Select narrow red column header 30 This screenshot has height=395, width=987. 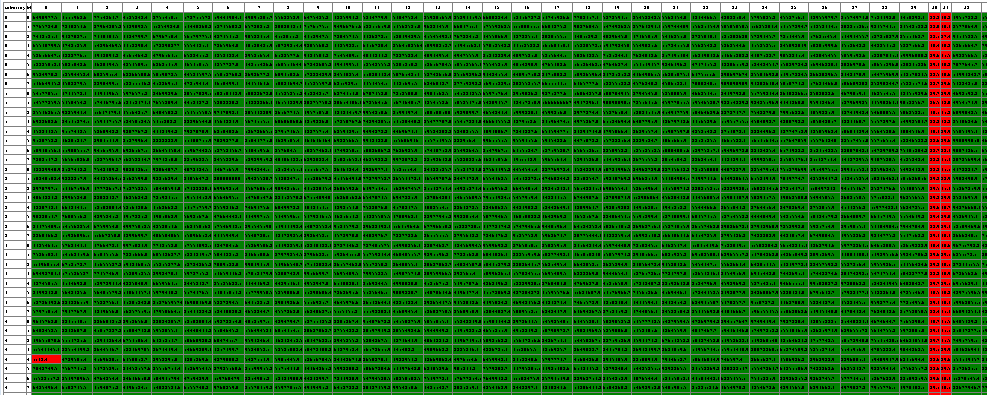coord(935,8)
